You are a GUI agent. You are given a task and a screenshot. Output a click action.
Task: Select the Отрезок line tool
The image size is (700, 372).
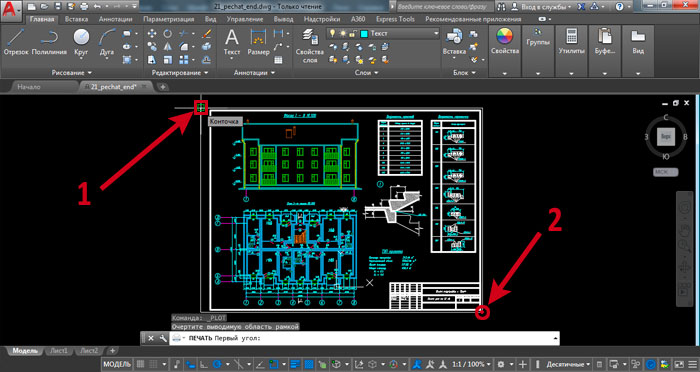point(16,42)
